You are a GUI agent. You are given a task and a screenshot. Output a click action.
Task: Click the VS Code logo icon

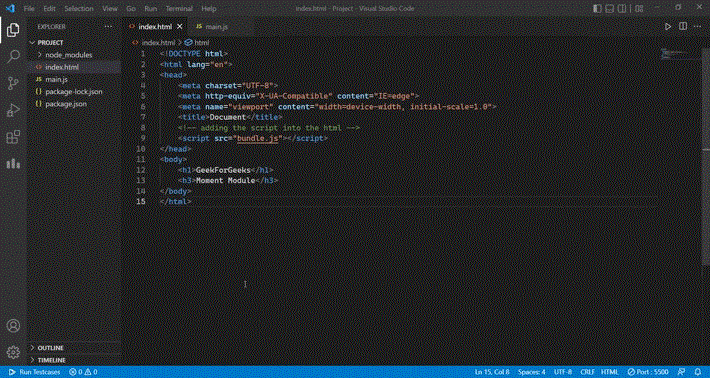(x=10, y=8)
